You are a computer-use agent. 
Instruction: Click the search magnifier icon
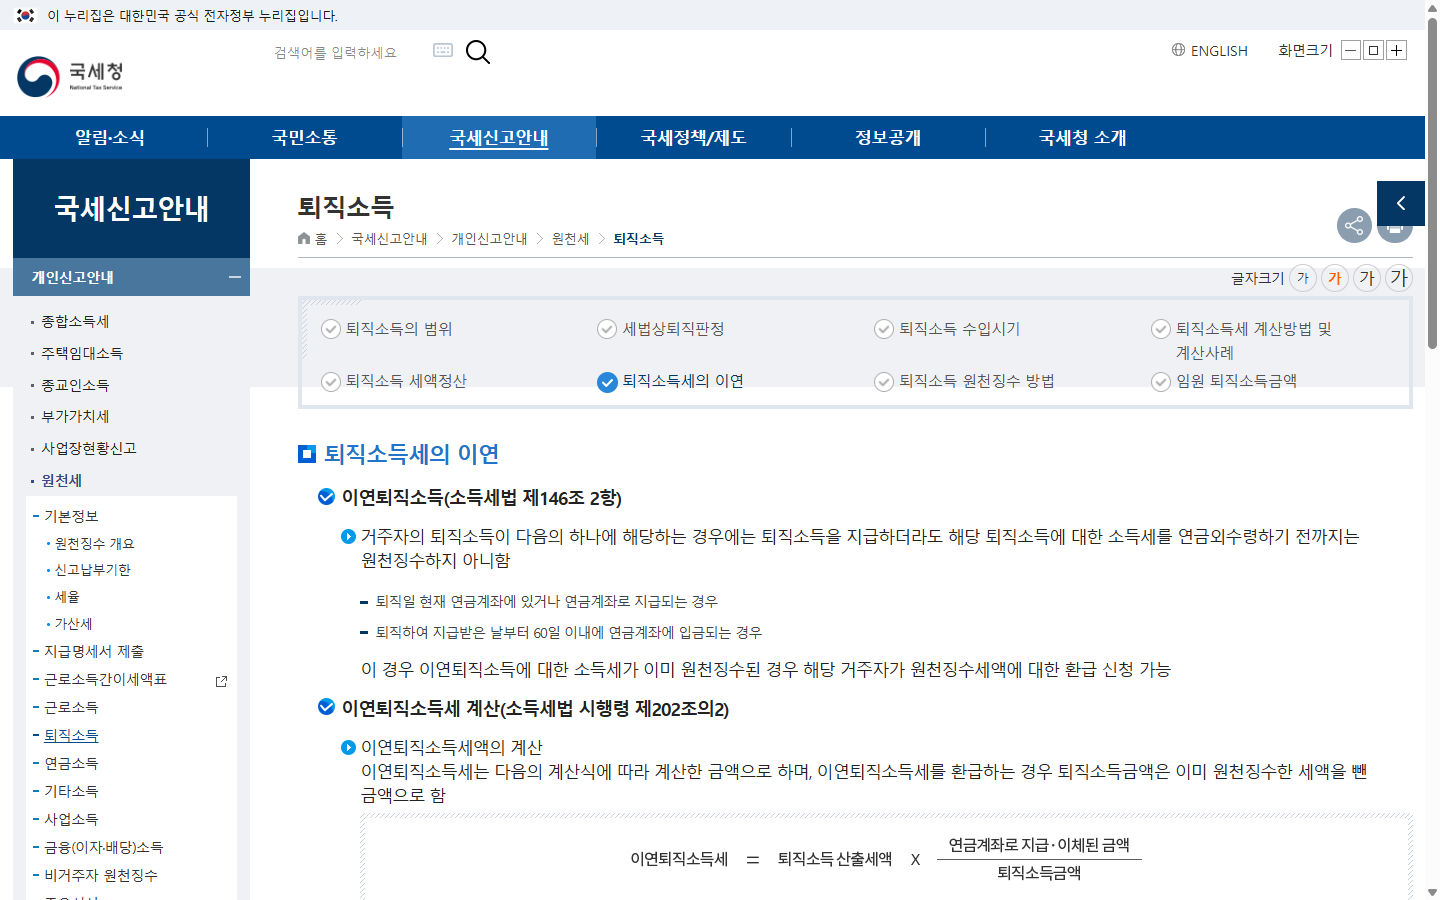tap(478, 52)
